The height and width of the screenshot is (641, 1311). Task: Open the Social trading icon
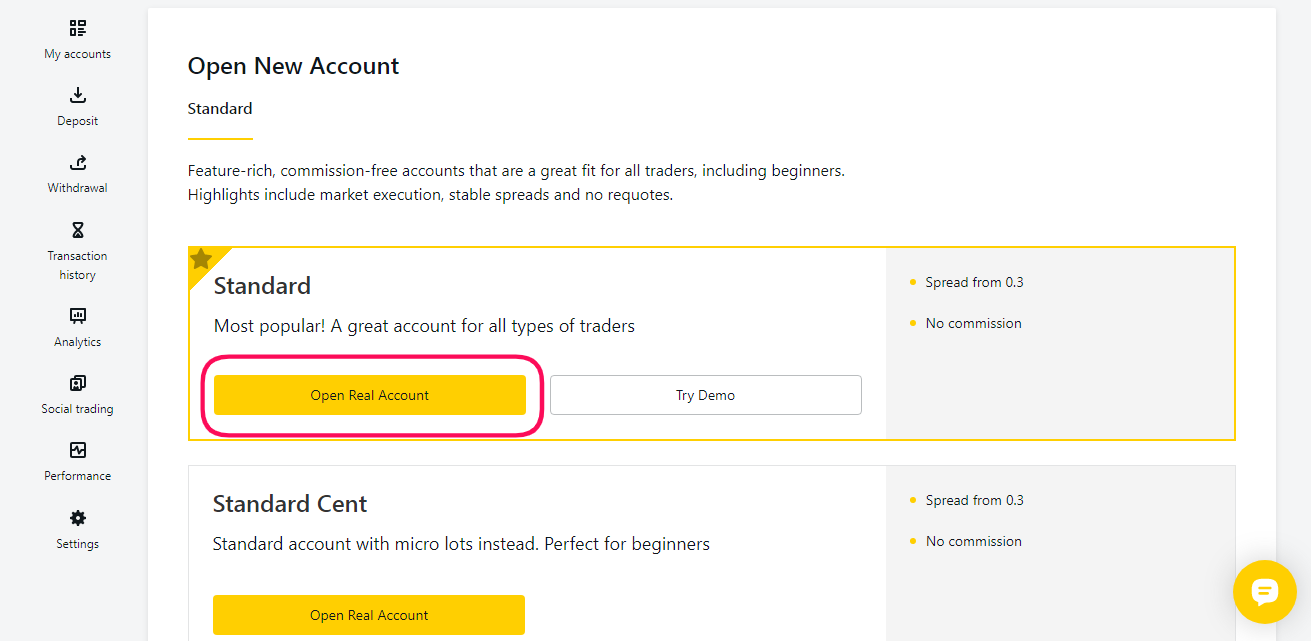click(x=78, y=383)
